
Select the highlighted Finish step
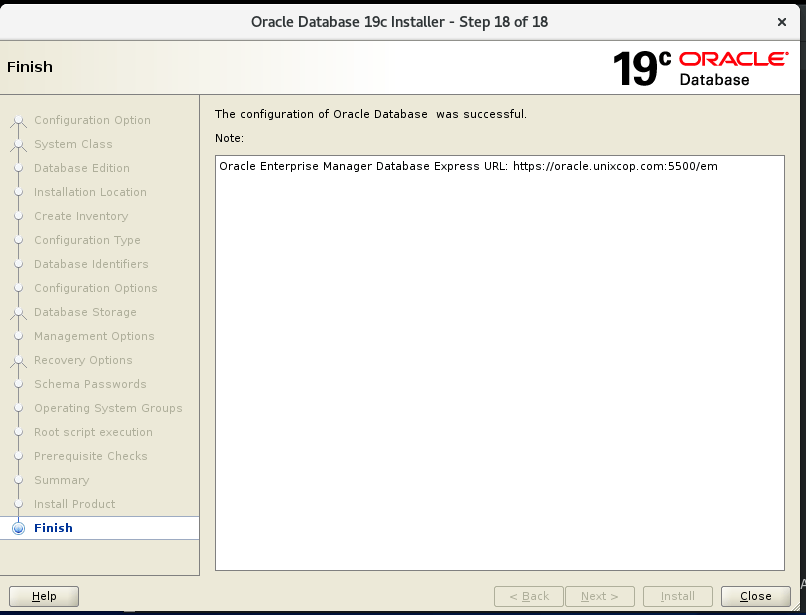(100, 528)
